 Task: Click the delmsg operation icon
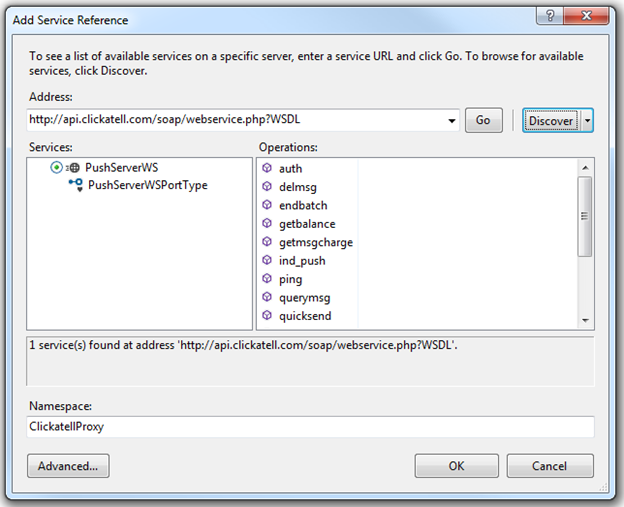click(x=267, y=187)
